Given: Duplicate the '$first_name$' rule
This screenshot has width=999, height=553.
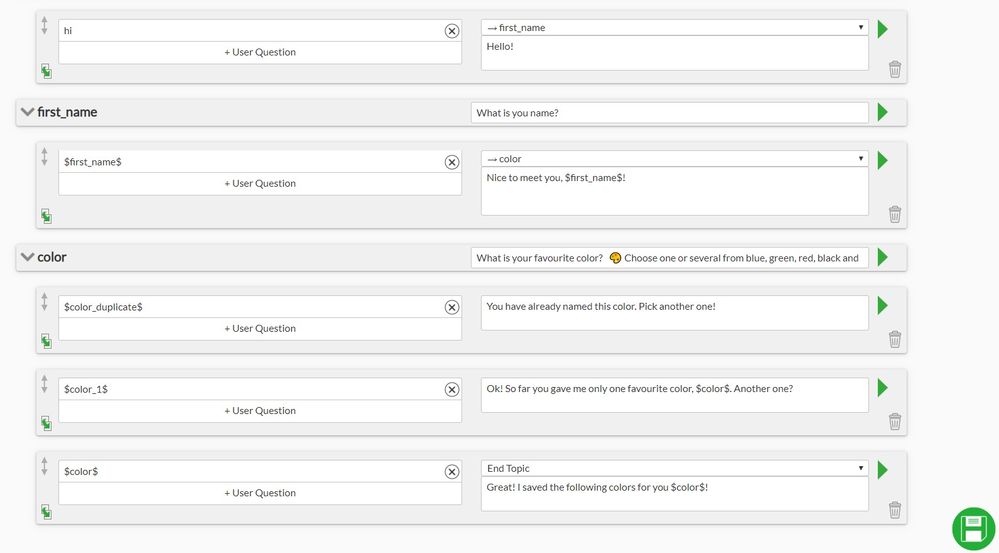Looking at the screenshot, I should (x=47, y=216).
